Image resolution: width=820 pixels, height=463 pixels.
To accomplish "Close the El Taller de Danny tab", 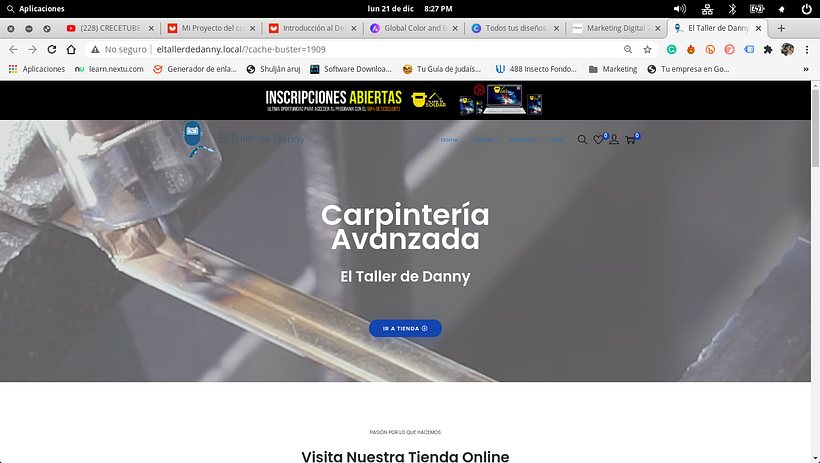I will coord(758,28).
